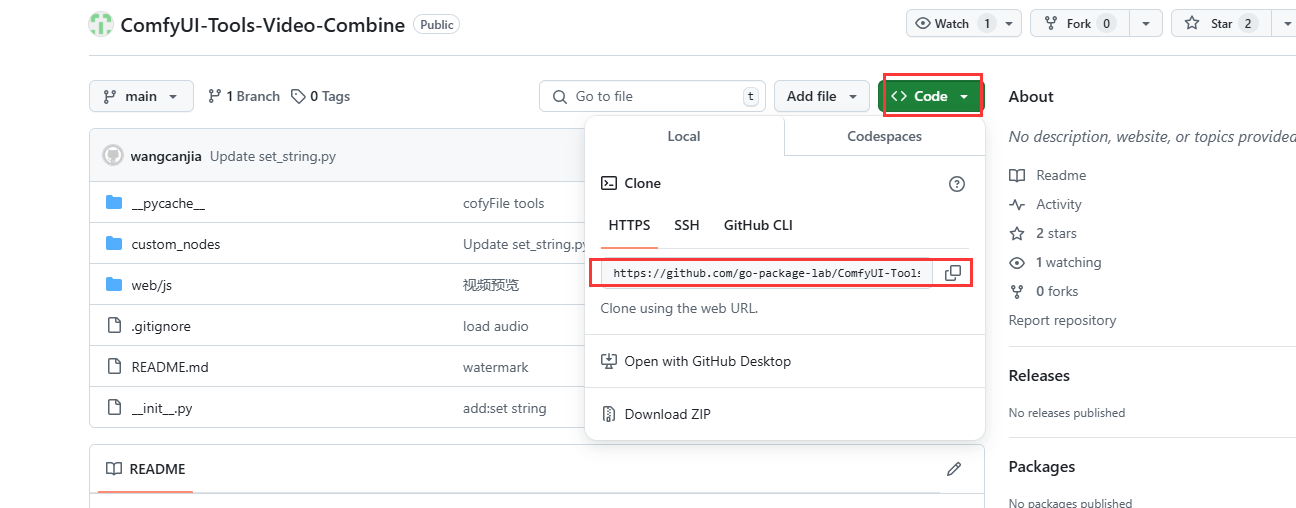This screenshot has width=1296, height=508.
Task: Open the README.md file name
Action: click(x=170, y=367)
